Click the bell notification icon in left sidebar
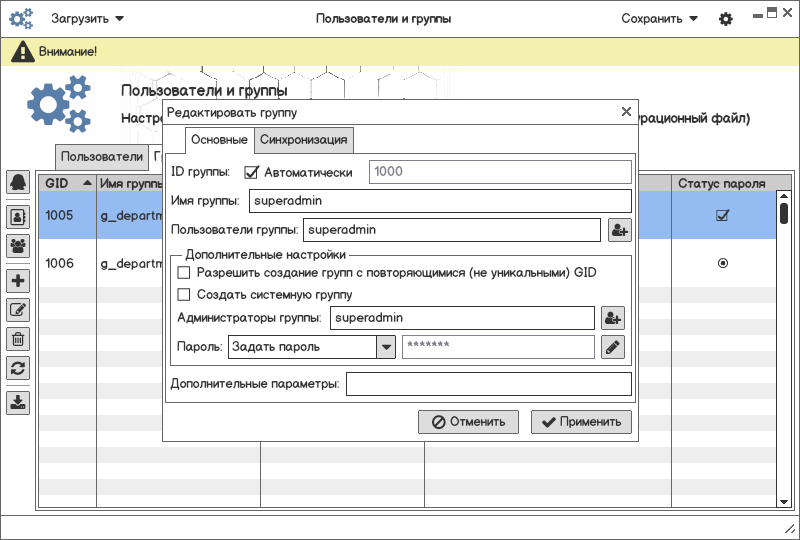 pyautogui.click(x=18, y=182)
